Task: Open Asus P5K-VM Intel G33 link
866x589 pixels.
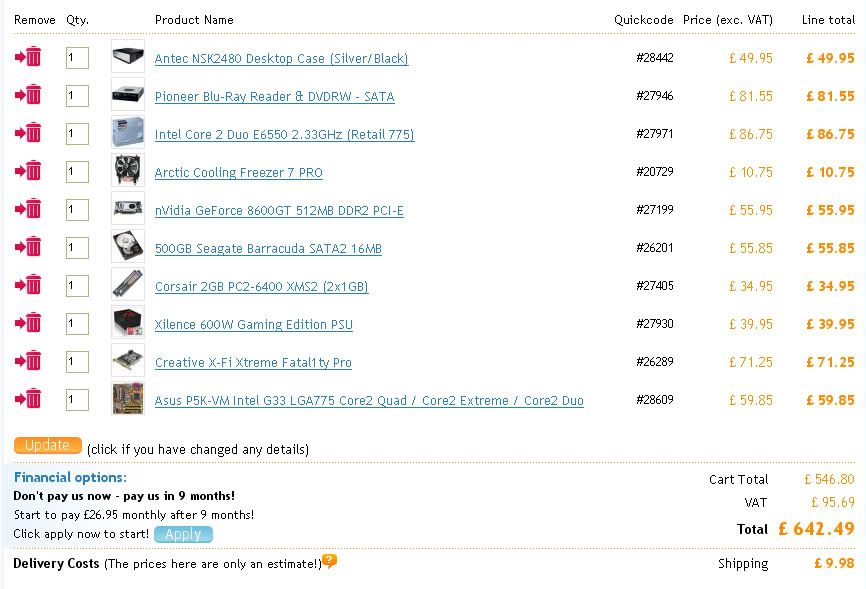Action: (x=369, y=401)
